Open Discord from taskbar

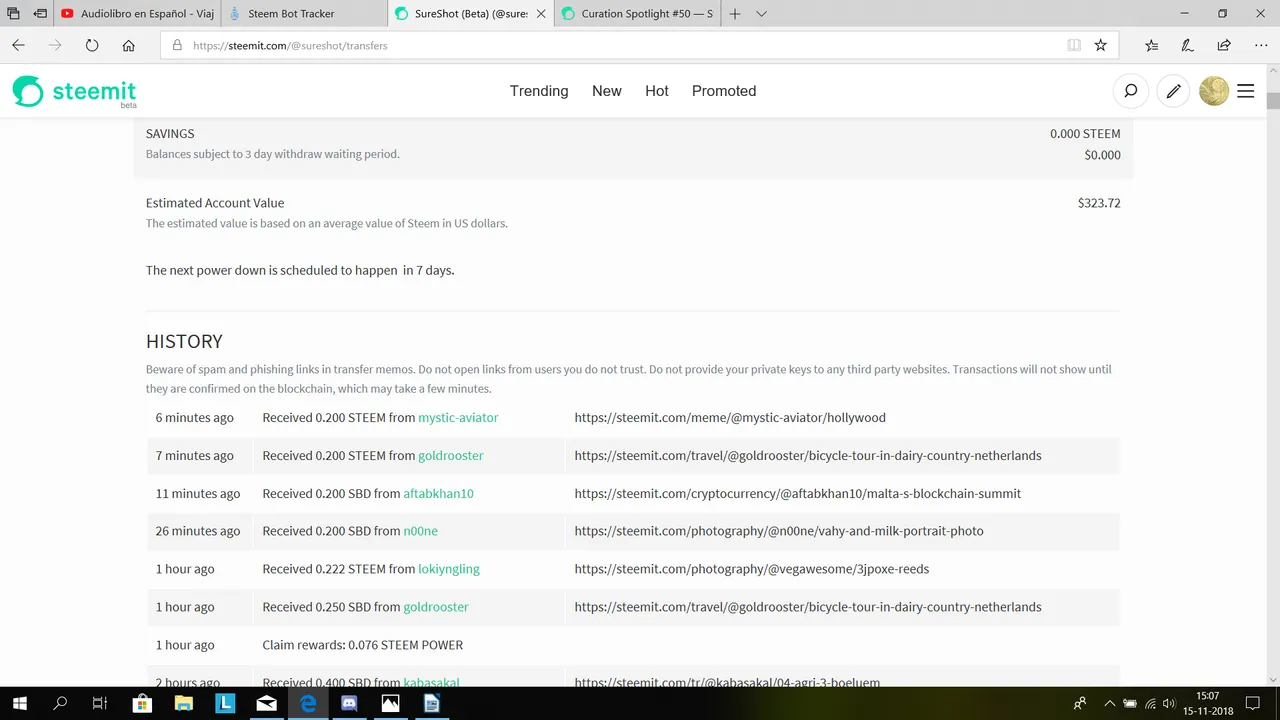(x=349, y=703)
